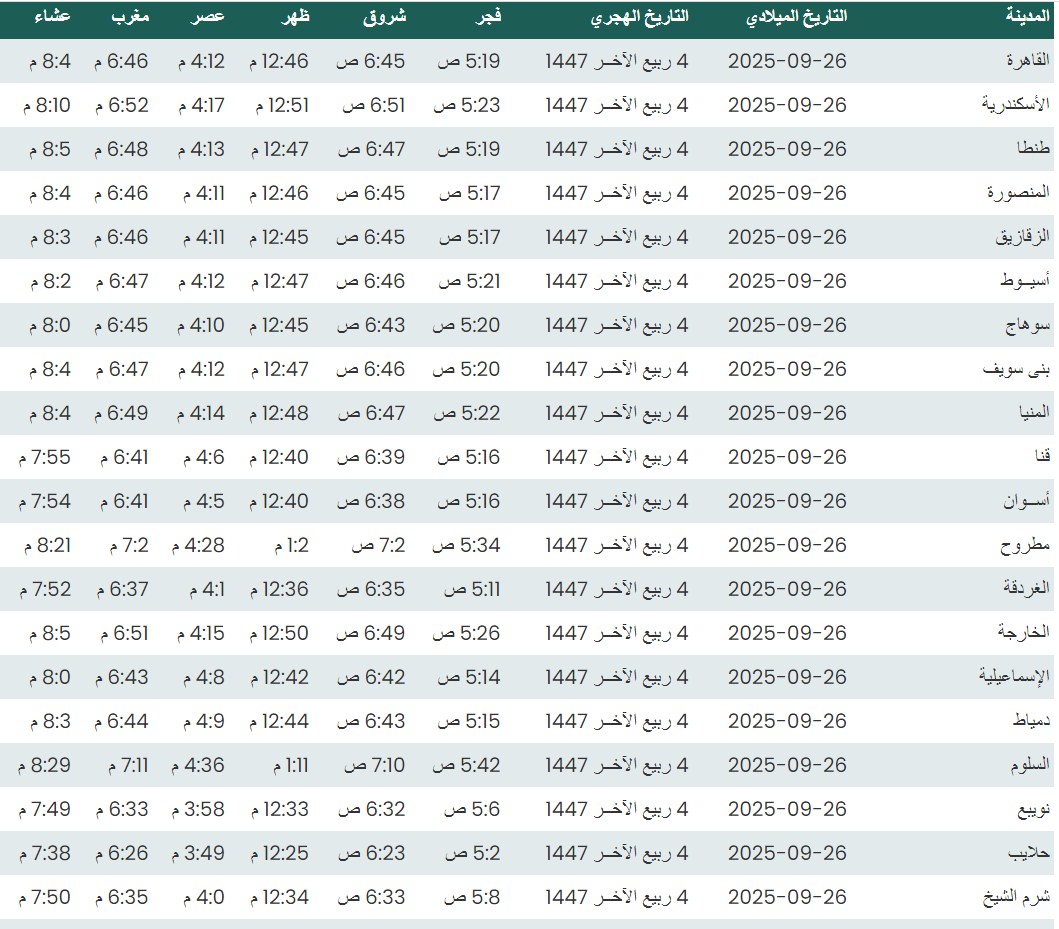Image resolution: width=1059 pixels, height=929 pixels.
Task: Click the Fajr time 5:42 for السلوم
Action: 466,765
